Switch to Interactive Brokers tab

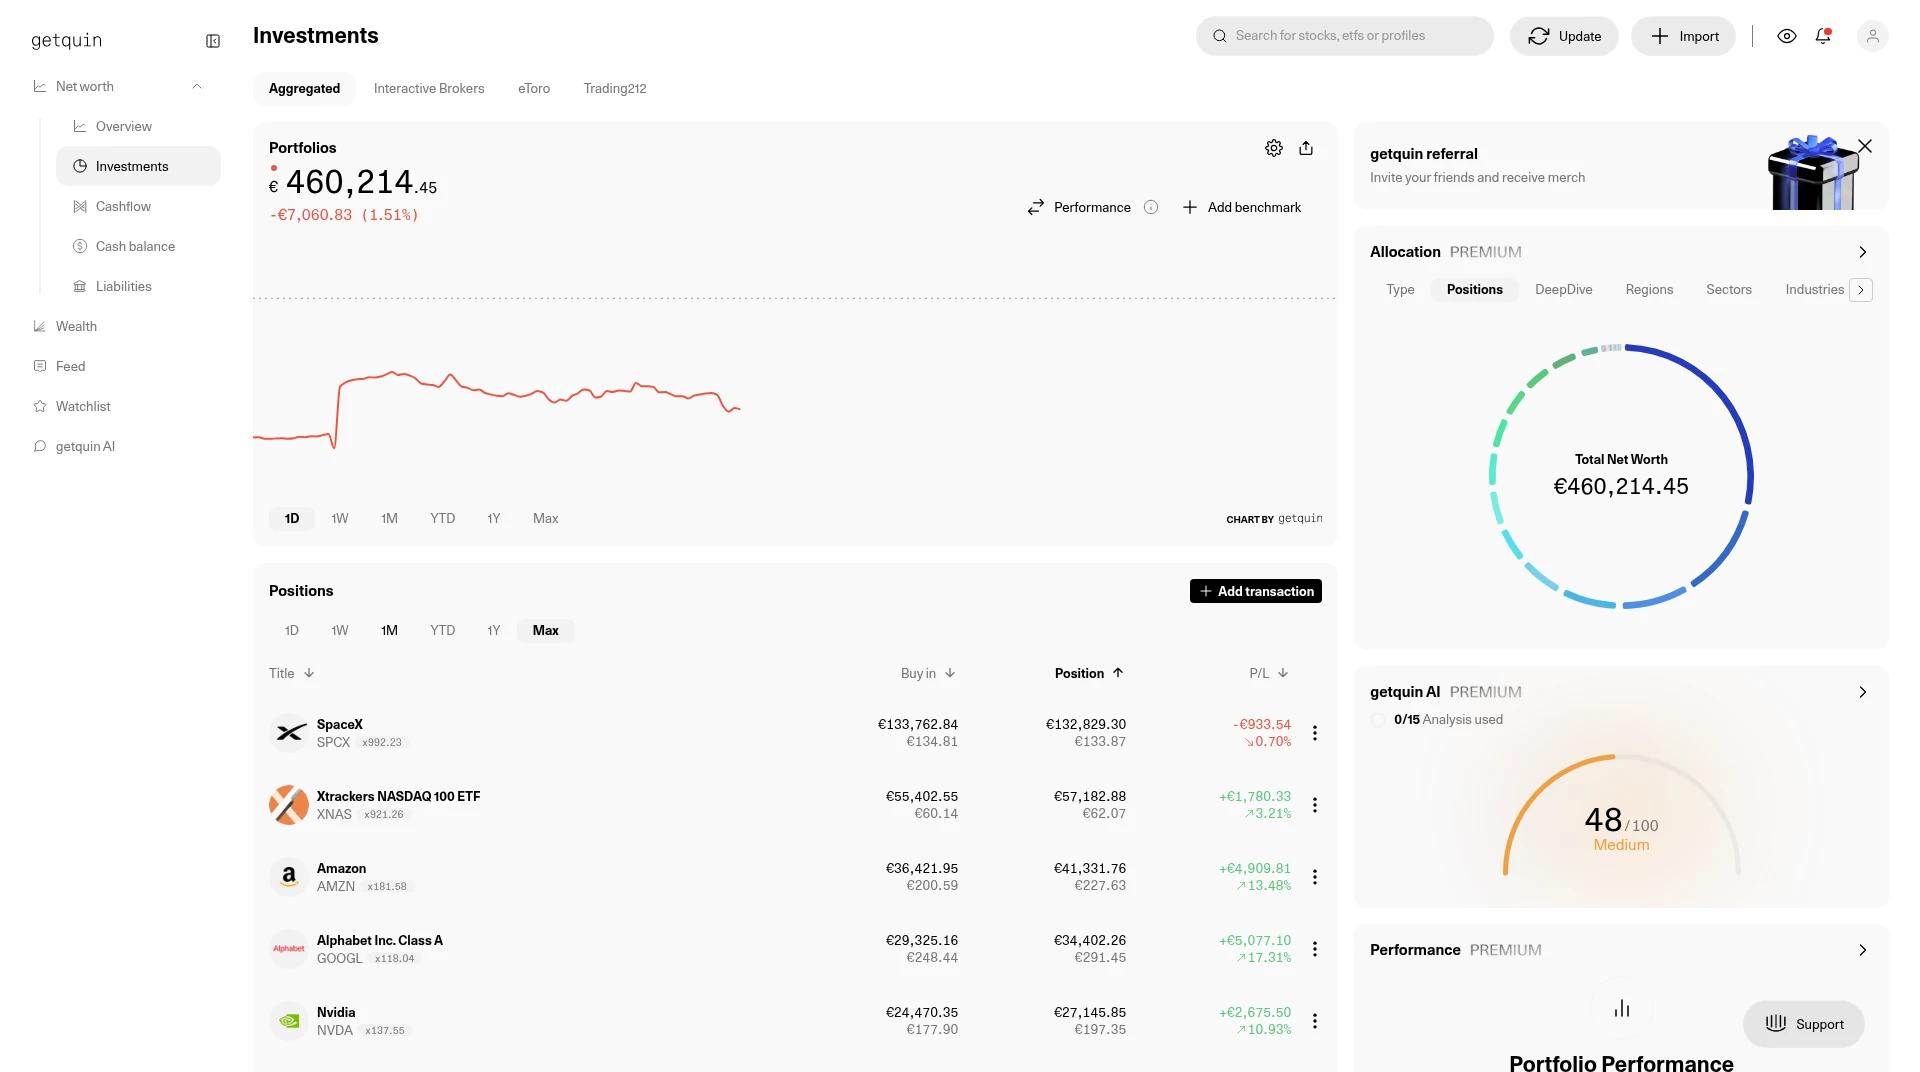tap(429, 88)
